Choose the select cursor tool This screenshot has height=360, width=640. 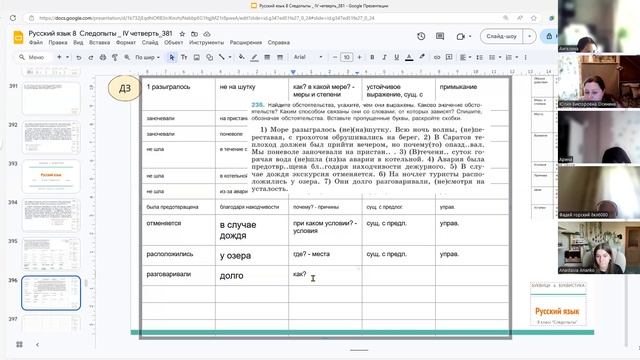point(172,58)
